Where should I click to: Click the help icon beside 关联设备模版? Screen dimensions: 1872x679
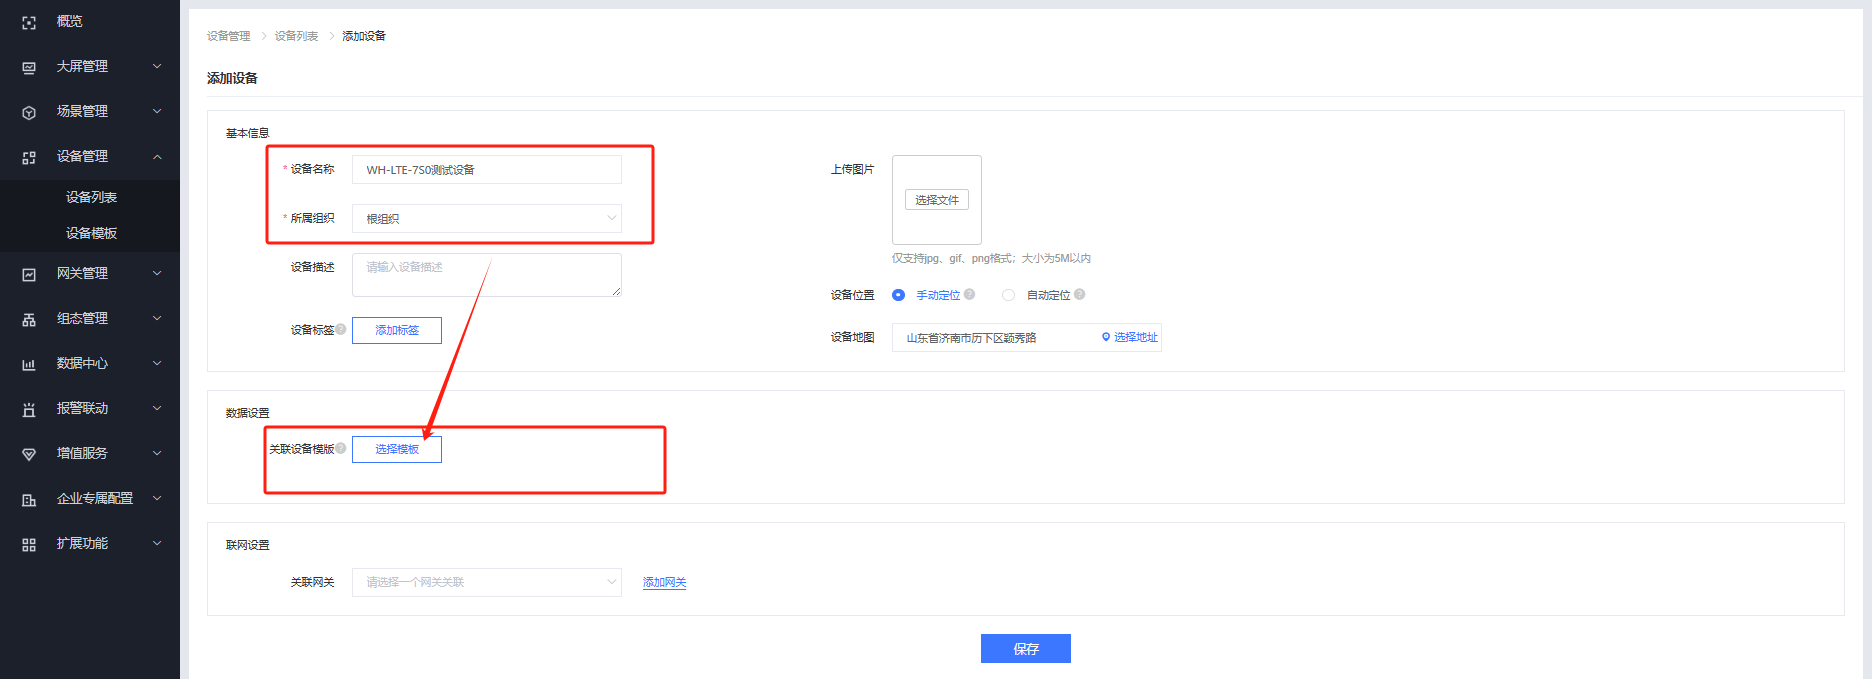pyautogui.click(x=341, y=448)
